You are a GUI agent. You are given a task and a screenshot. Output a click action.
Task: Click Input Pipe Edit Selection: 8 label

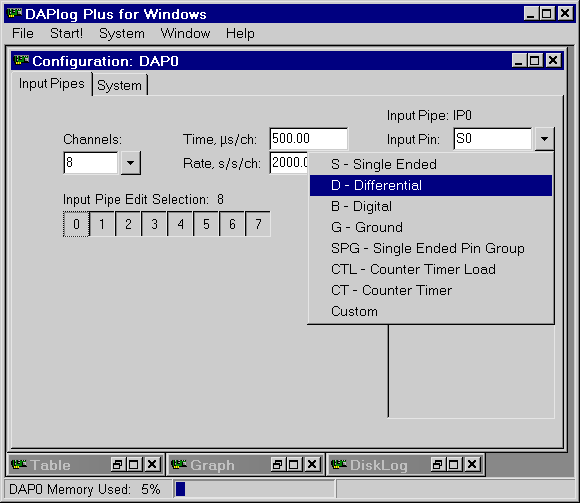pyautogui.click(x=143, y=199)
